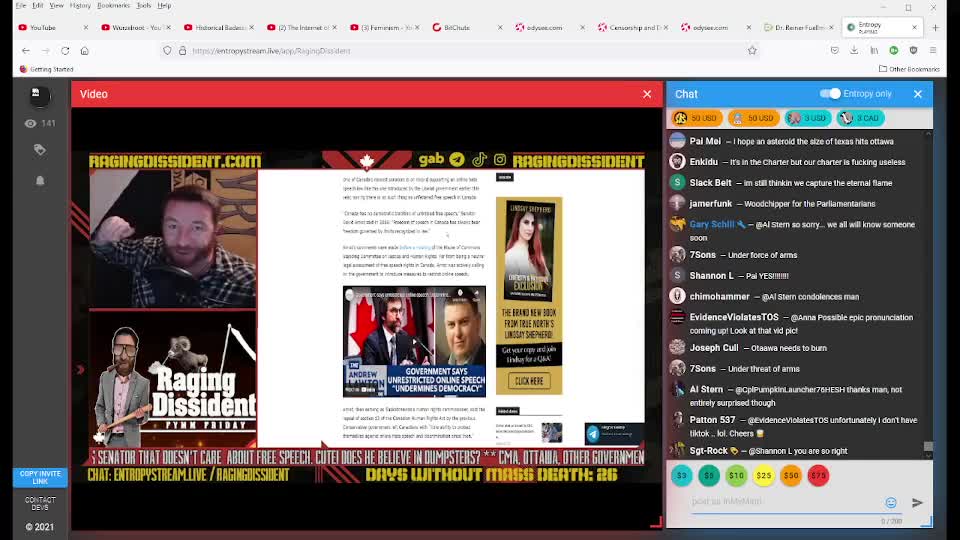The height and width of the screenshot is (540, 960).
Task: Select the $25 donation button
Action: coord(763,476)
